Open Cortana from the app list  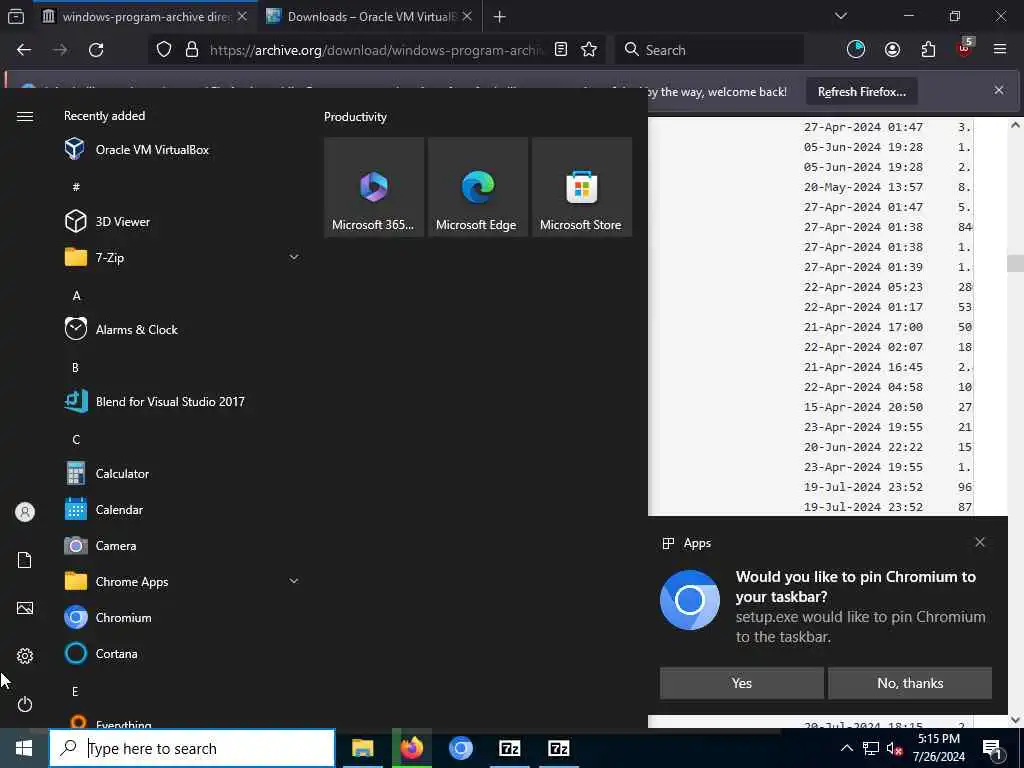click(101, 653)
